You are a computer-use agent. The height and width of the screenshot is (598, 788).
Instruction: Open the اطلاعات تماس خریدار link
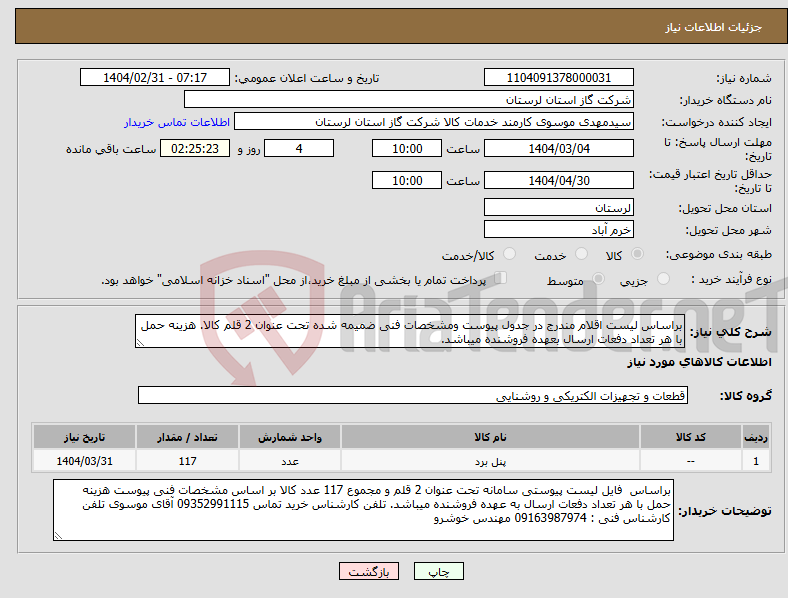tap(177, 122)
